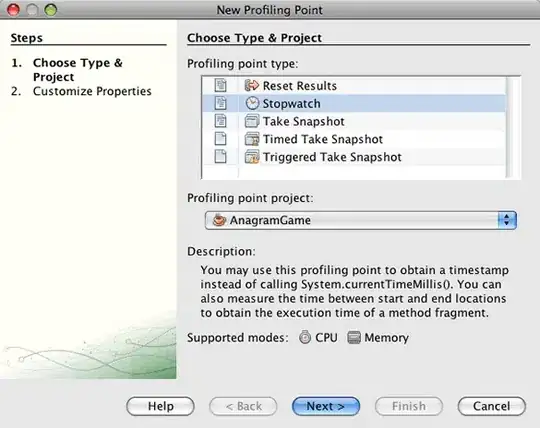The image size is (540, 428).
Task: Click the Cancel button
Action: (491, 406)
